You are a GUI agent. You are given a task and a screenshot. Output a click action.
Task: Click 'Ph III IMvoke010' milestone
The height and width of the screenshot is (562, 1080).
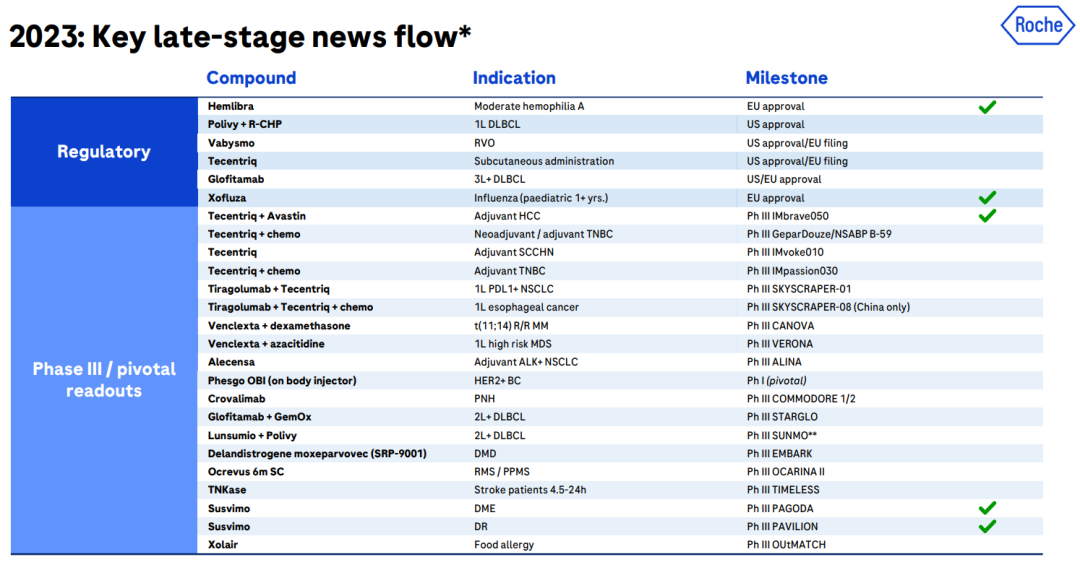[x=785, y=252]
